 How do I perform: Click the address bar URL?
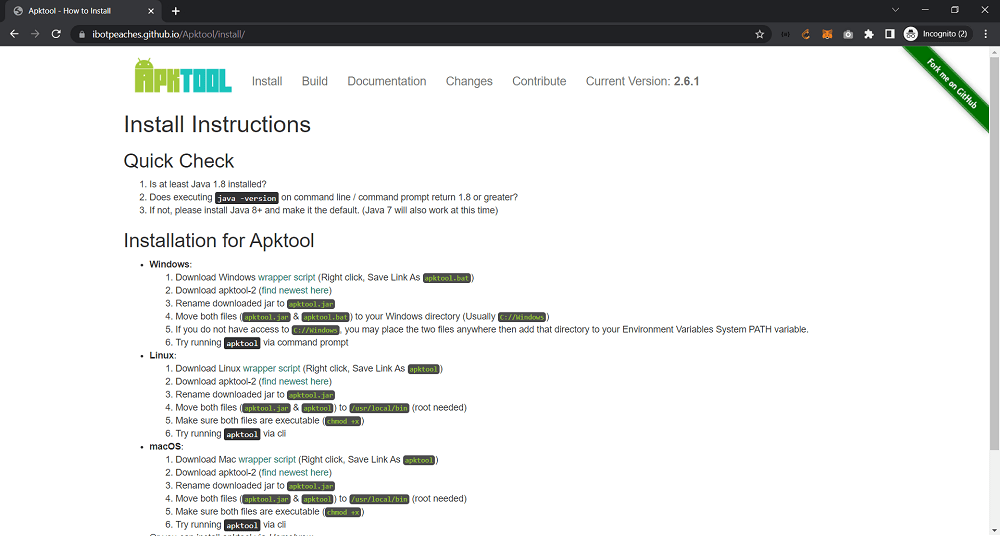[168, 34]
